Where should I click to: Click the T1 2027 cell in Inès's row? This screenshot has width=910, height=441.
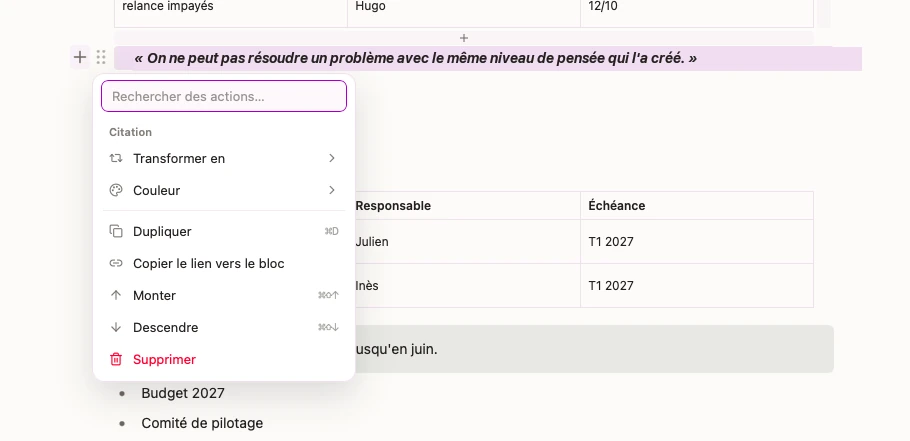click(697, 285)
